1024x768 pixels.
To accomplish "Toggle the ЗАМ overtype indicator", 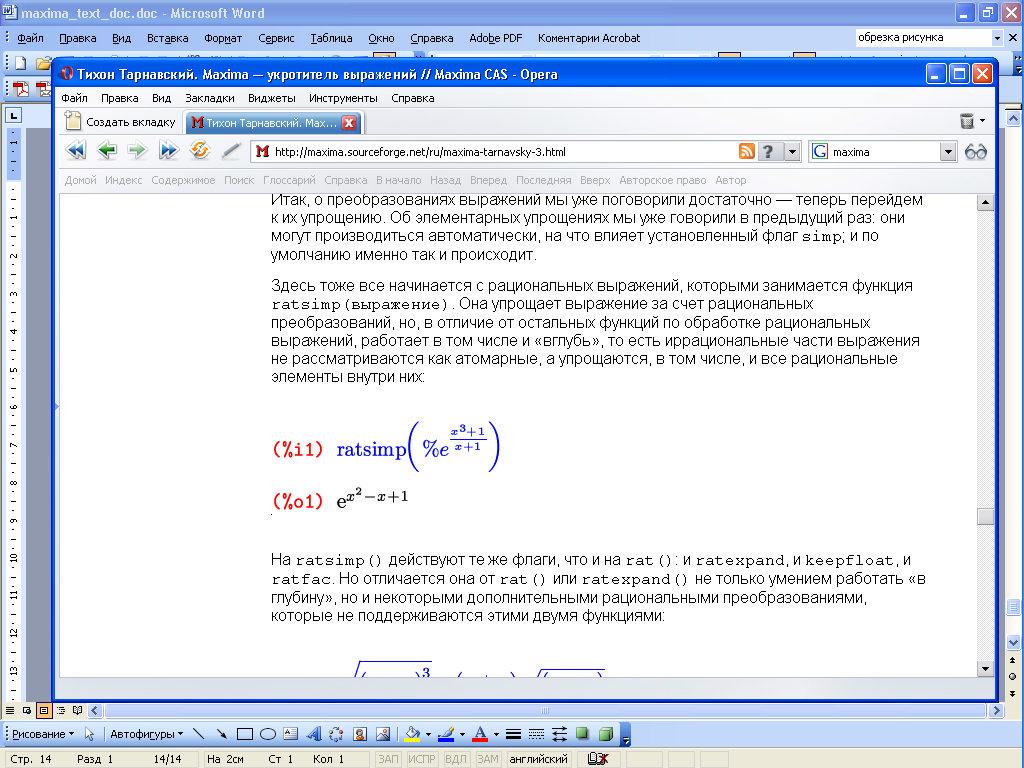I will (488, 759).
